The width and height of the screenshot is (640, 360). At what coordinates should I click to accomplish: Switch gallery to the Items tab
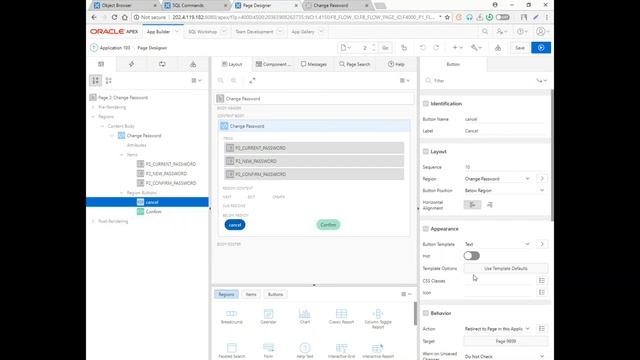[251, 294]
